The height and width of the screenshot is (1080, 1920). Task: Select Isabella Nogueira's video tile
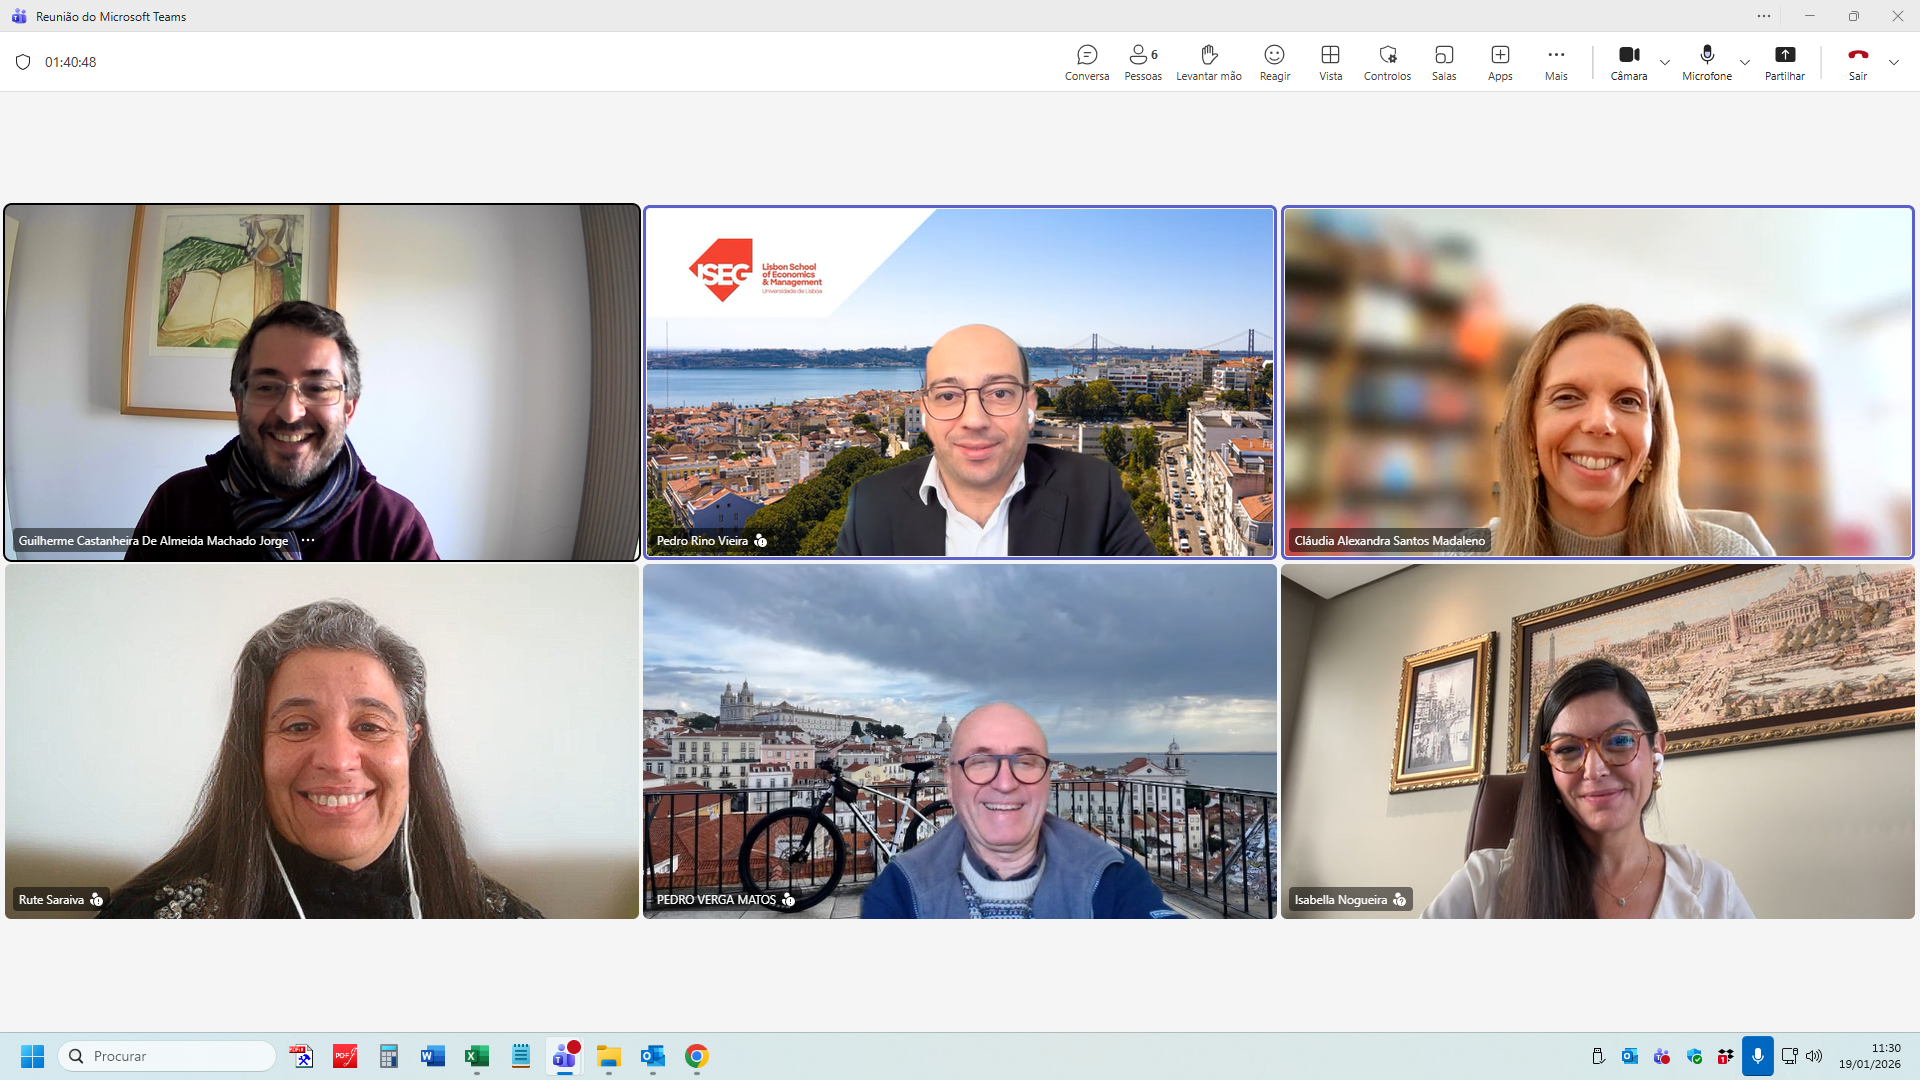[x=1597, y=741]
